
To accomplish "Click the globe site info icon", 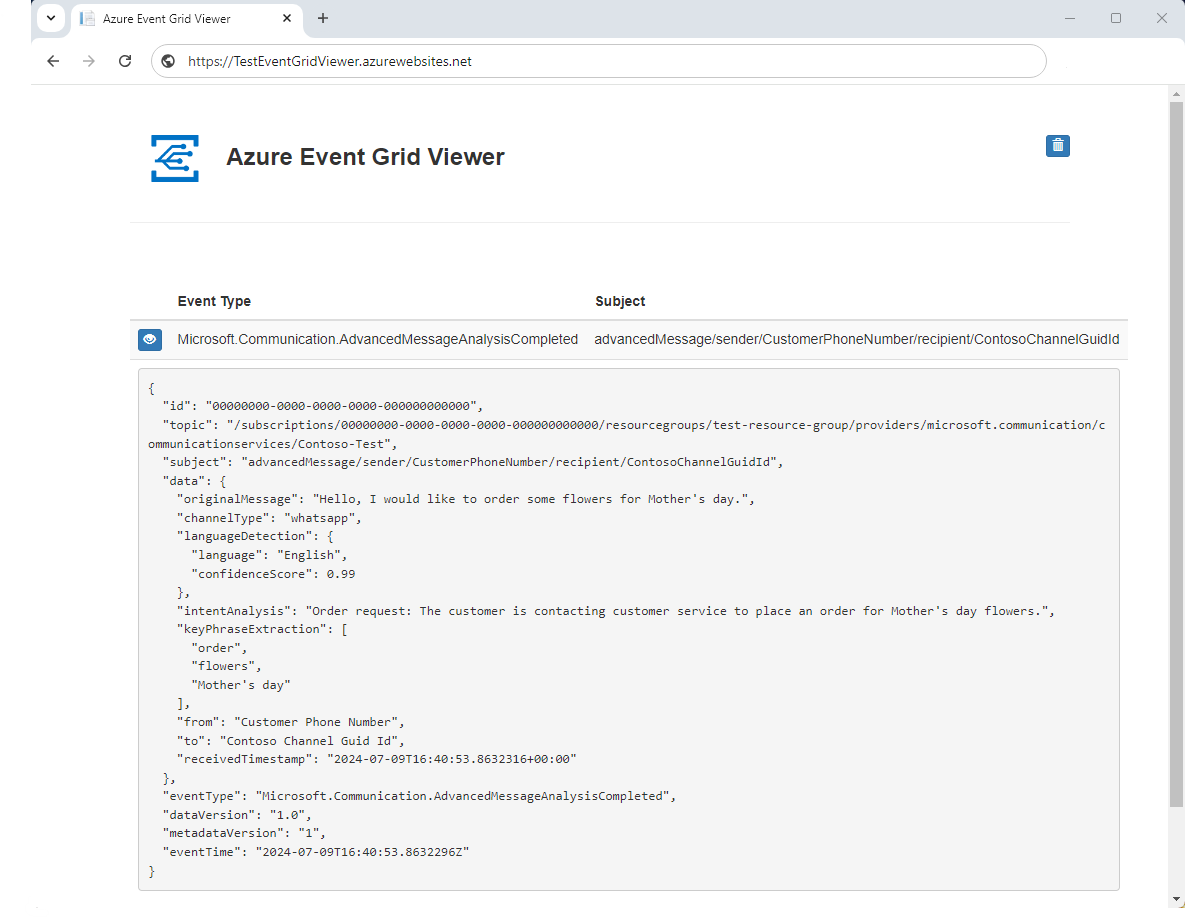I will click(x=169, y=61).
